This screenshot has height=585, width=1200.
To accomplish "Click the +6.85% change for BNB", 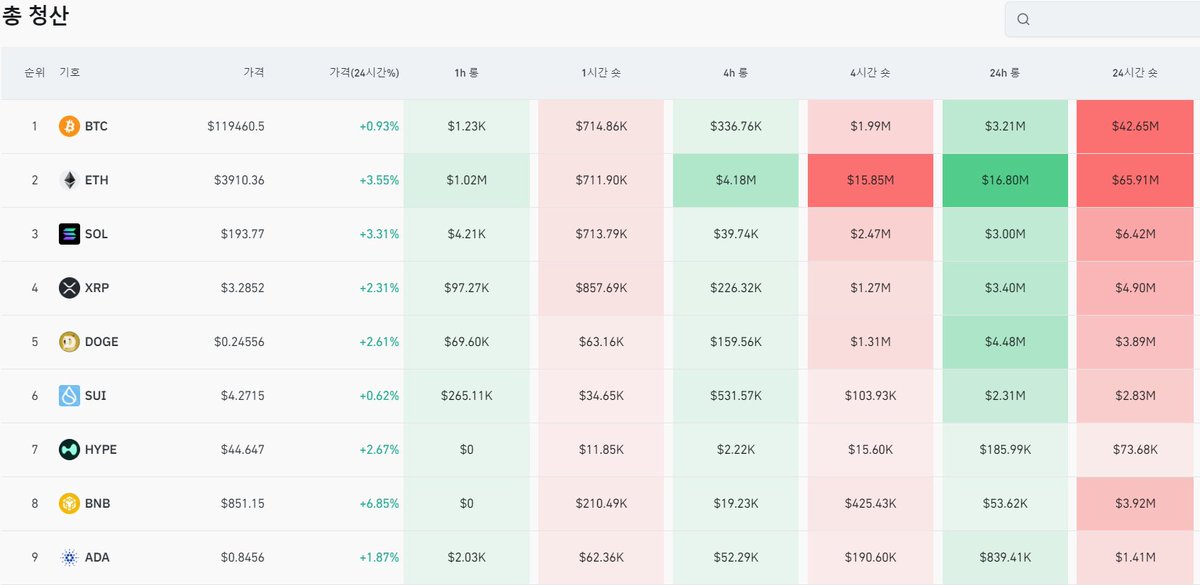I will click(x=379, y=504).
